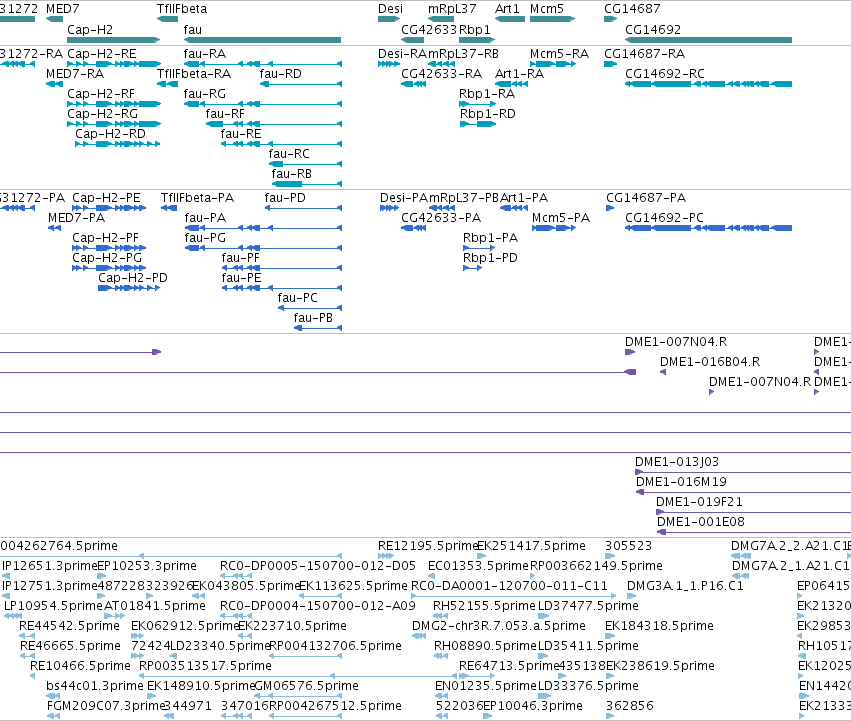Image resolution: width=851 pixels, height=721 pixels.
Task: Click the CG14687 gene label
Action: pyautogui.click(x=632, y=9)
